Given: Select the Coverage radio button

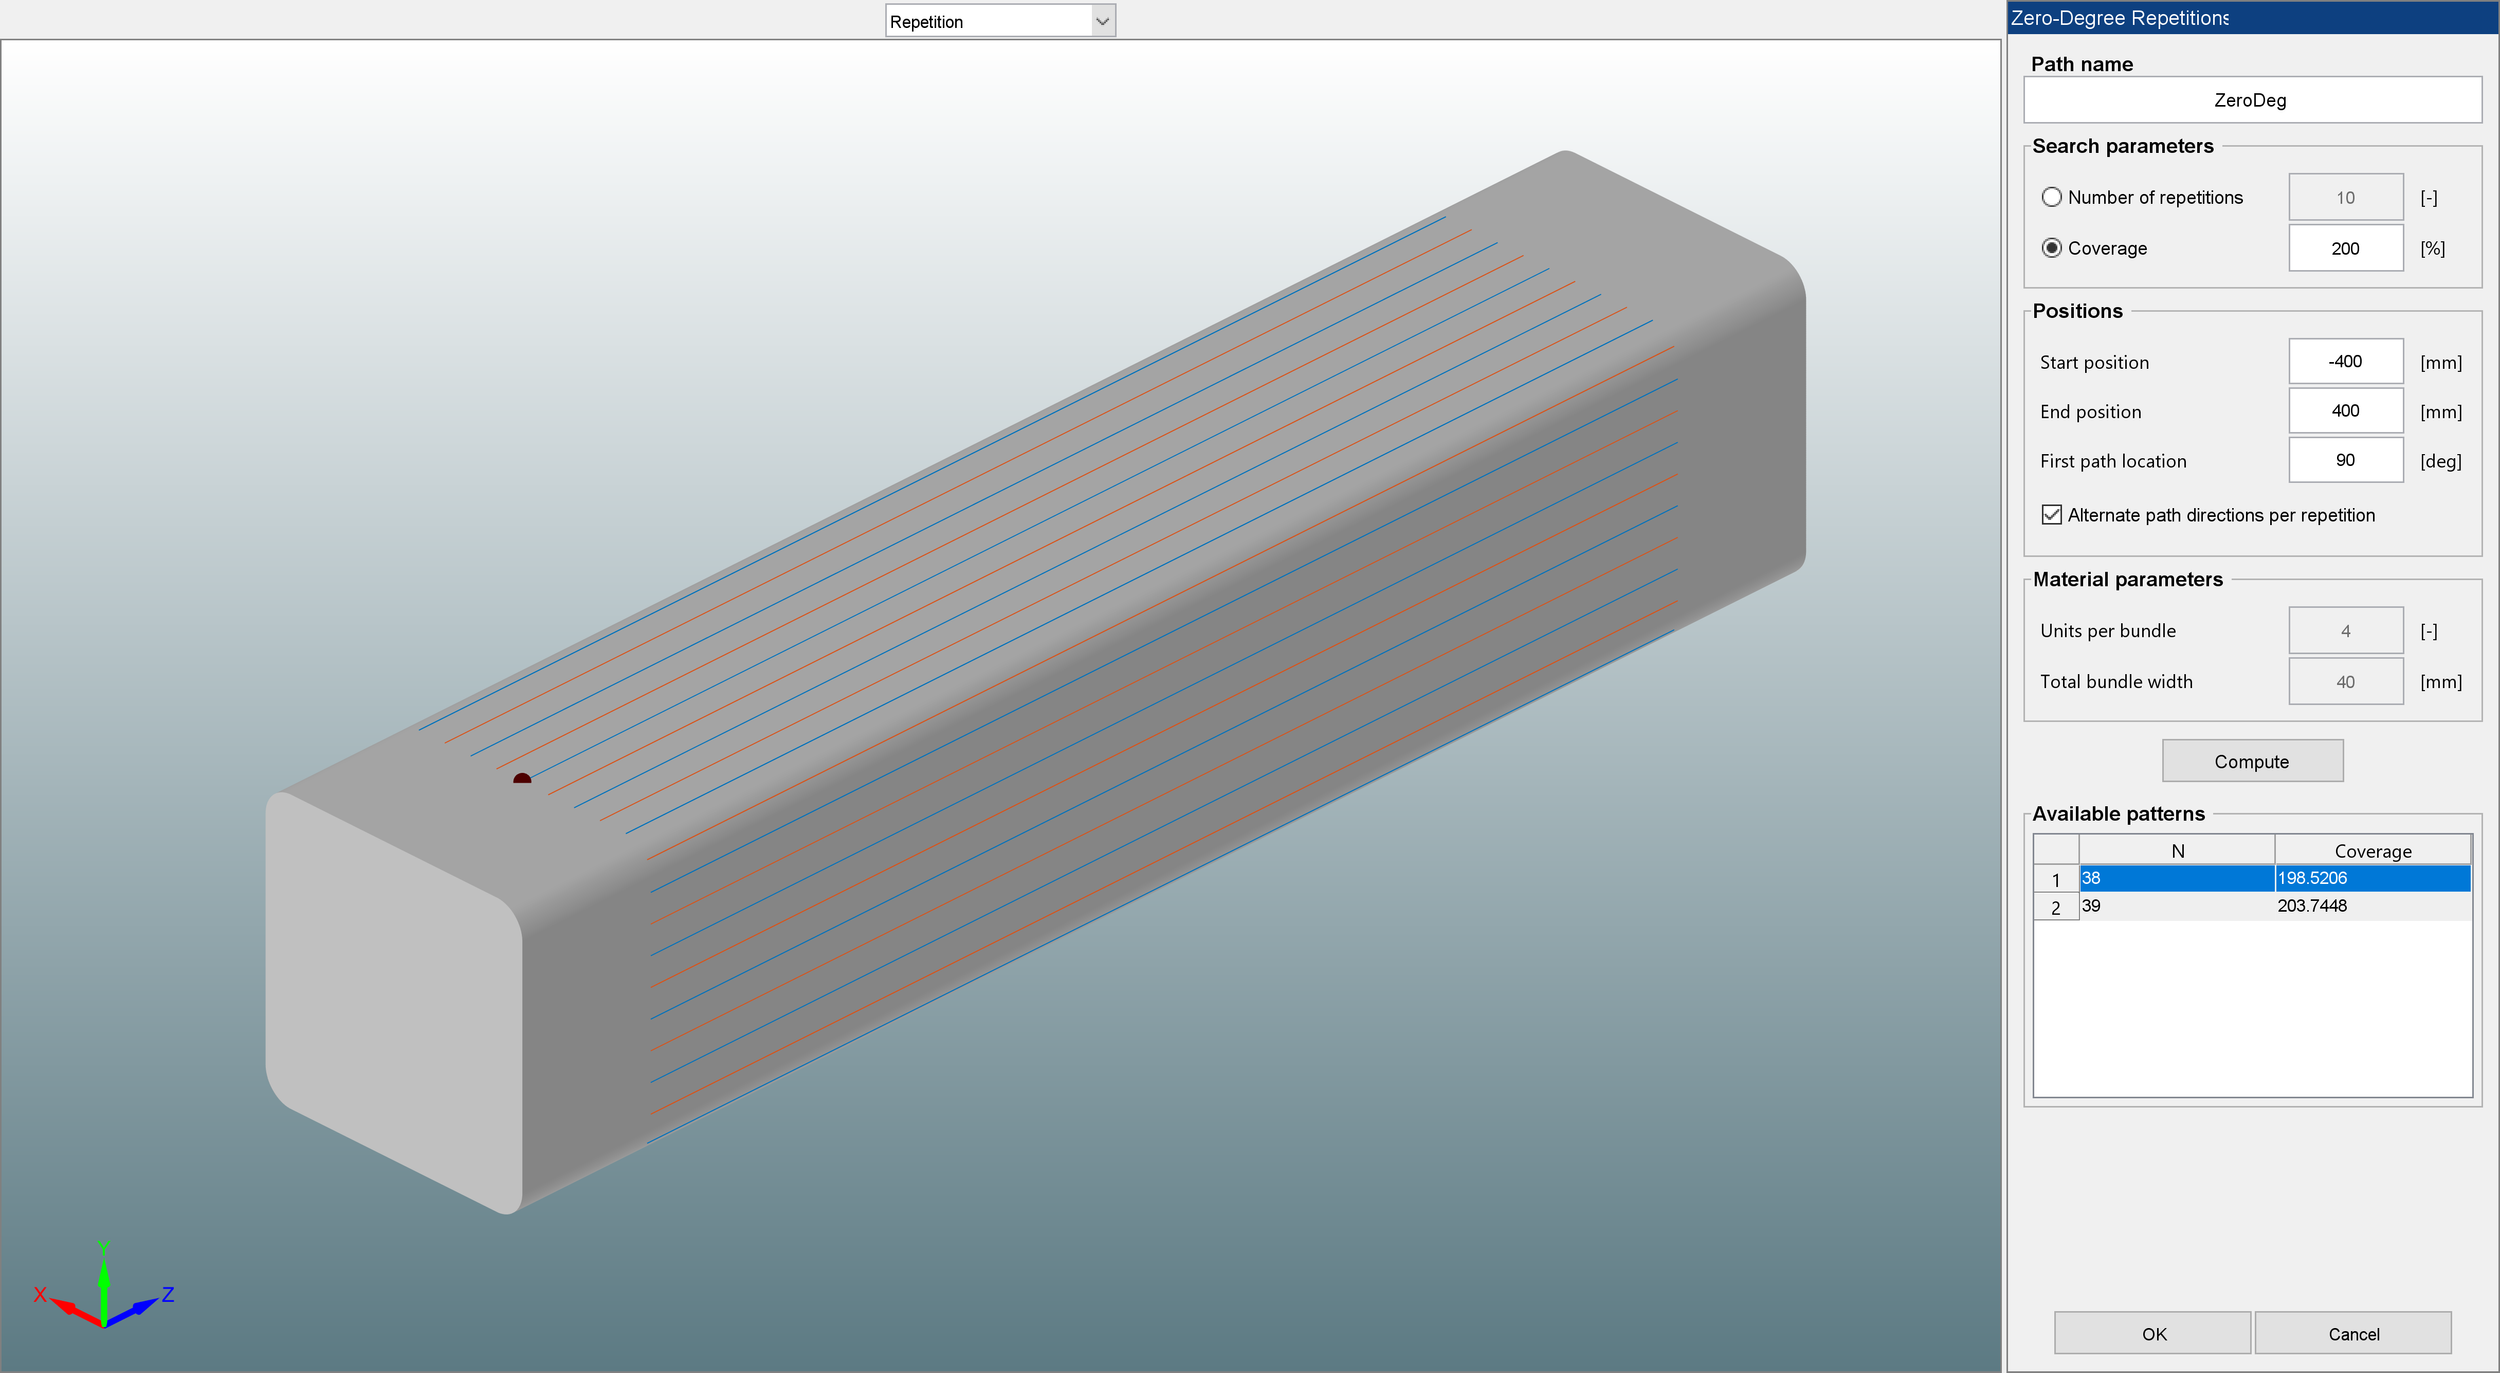Looking at the screenshot, I should 2051,248.
